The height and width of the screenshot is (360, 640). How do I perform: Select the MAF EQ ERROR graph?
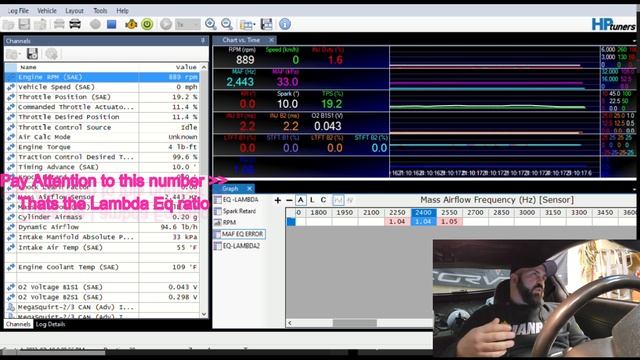coord(239,234)
